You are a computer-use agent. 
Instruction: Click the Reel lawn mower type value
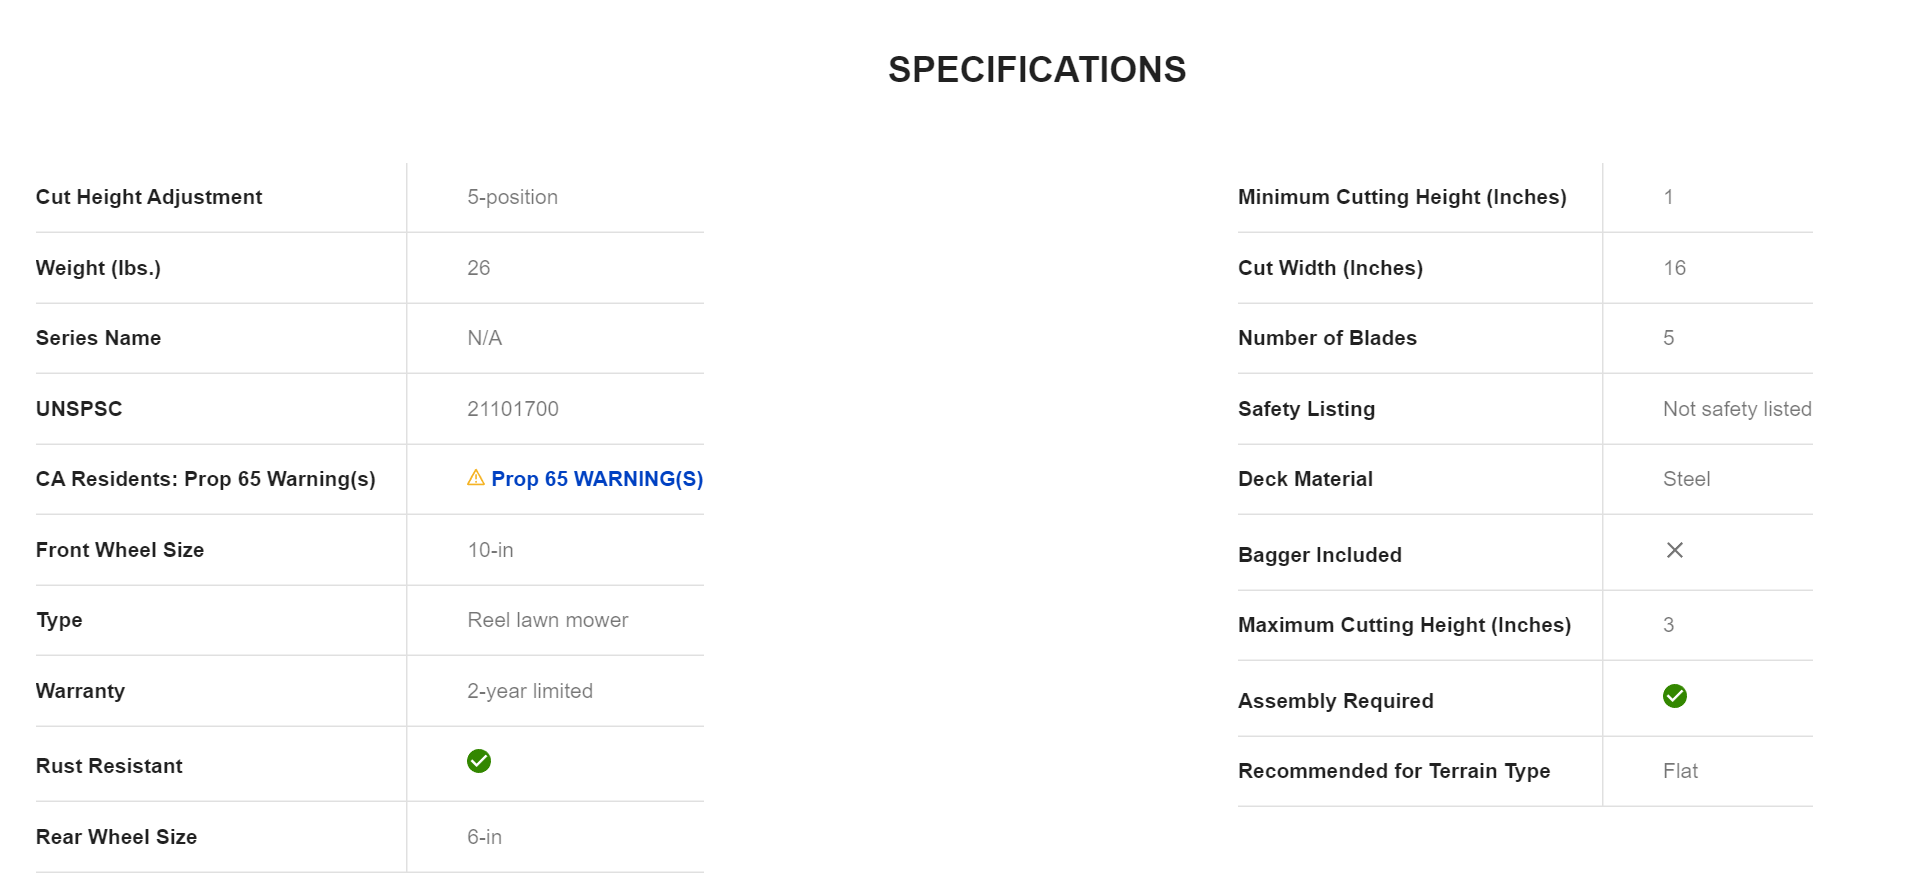[x=547, y=620]
